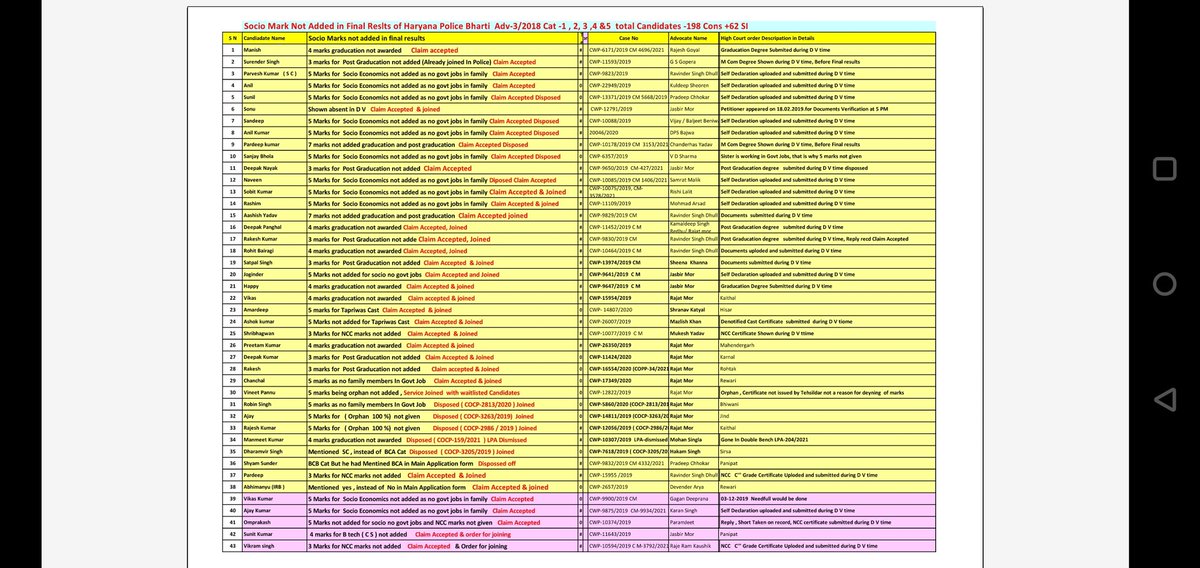Select candidate name 'Sandeep'
The image size is (1200, 568).
pos(256,121)
